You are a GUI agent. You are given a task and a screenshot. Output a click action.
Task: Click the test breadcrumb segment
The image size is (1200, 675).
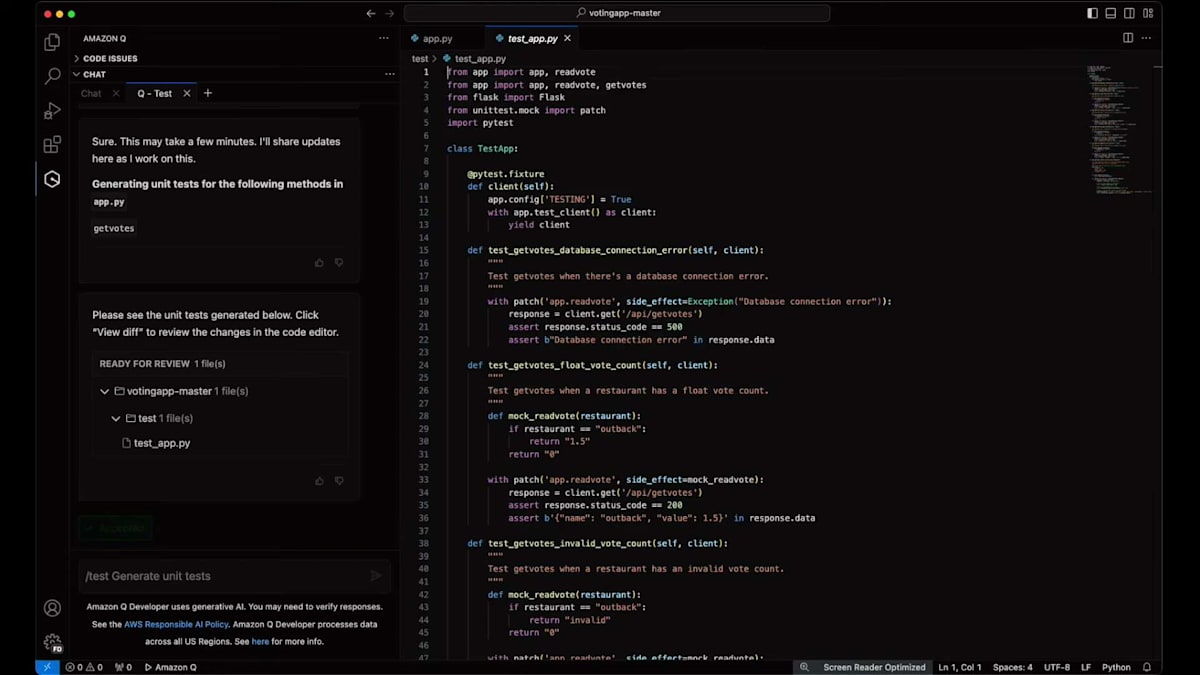click(420, 59)
